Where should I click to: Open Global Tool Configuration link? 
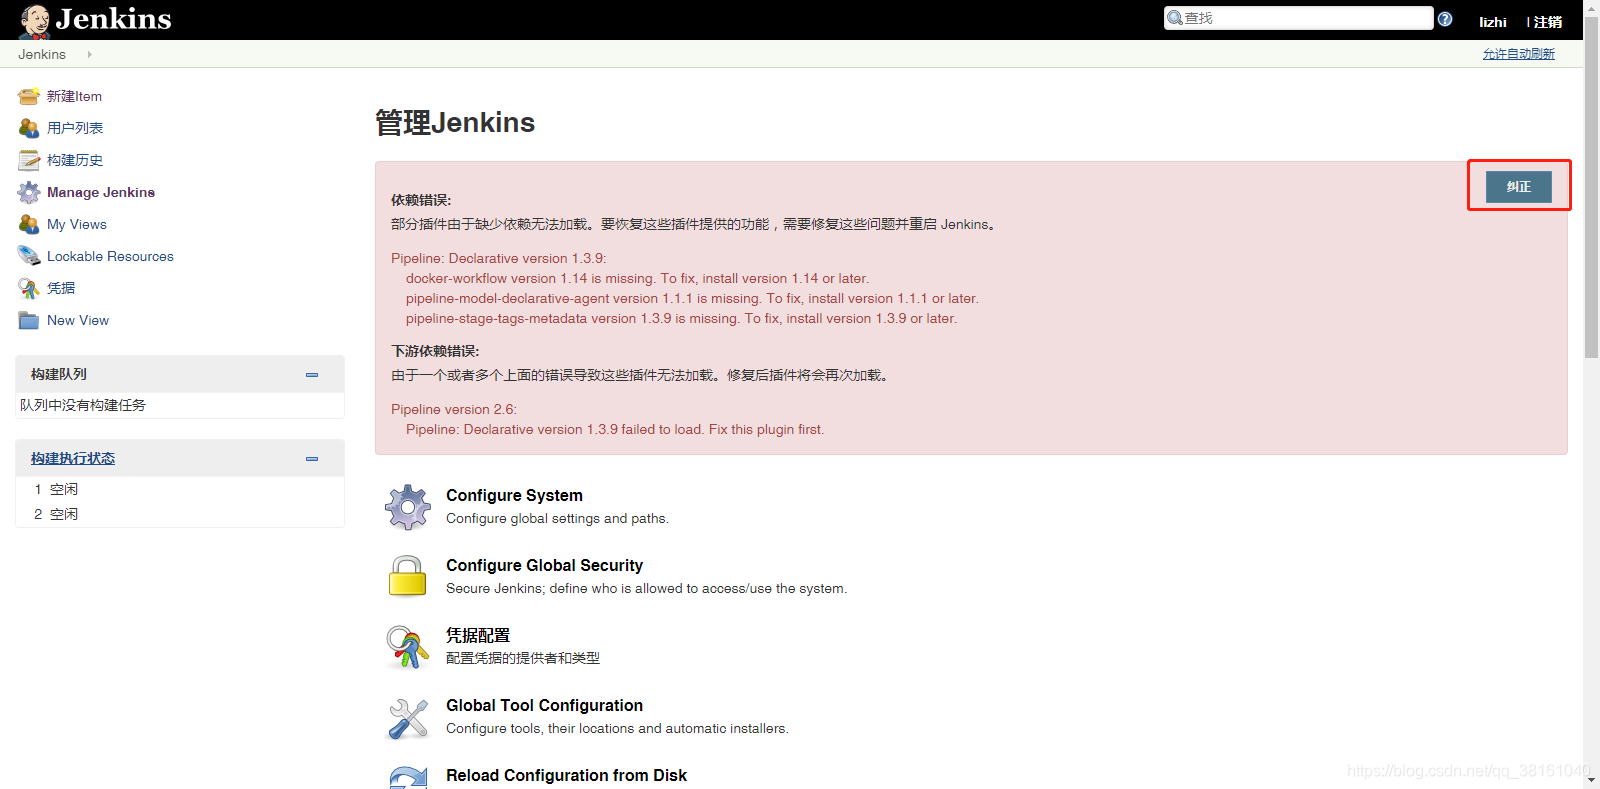(x=544, y=705)
